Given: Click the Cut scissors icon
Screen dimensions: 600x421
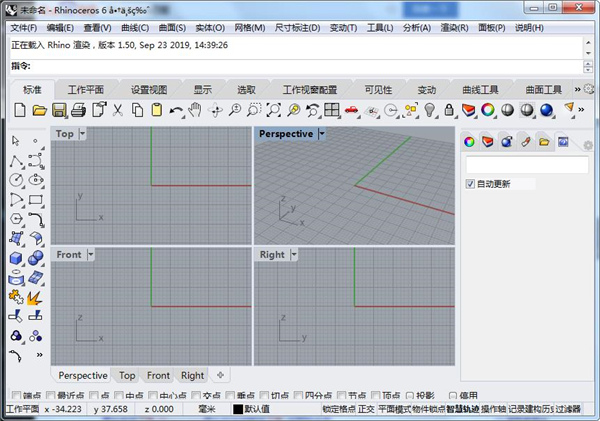Looking at the screenshot, I should click(117, 110).
